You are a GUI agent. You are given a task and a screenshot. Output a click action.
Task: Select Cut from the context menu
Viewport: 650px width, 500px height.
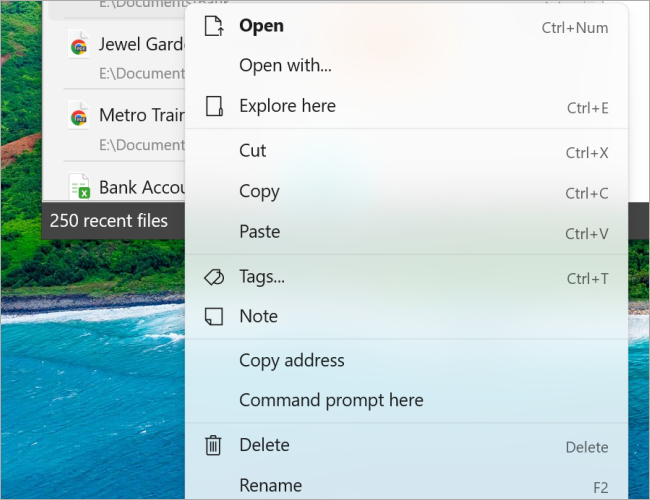coord(406,151)
